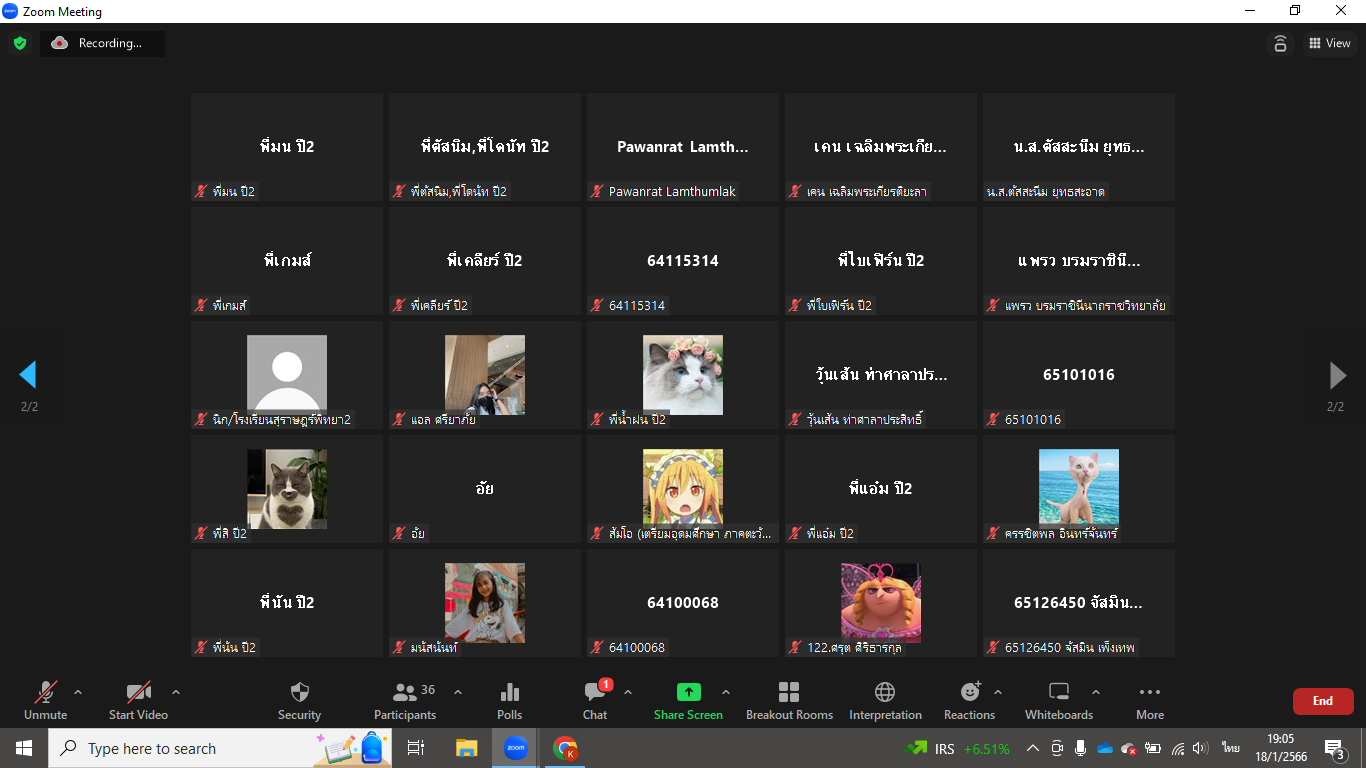1366x768 pixels.
Task: Click the red End meeting button
Action: [1322, 701]
